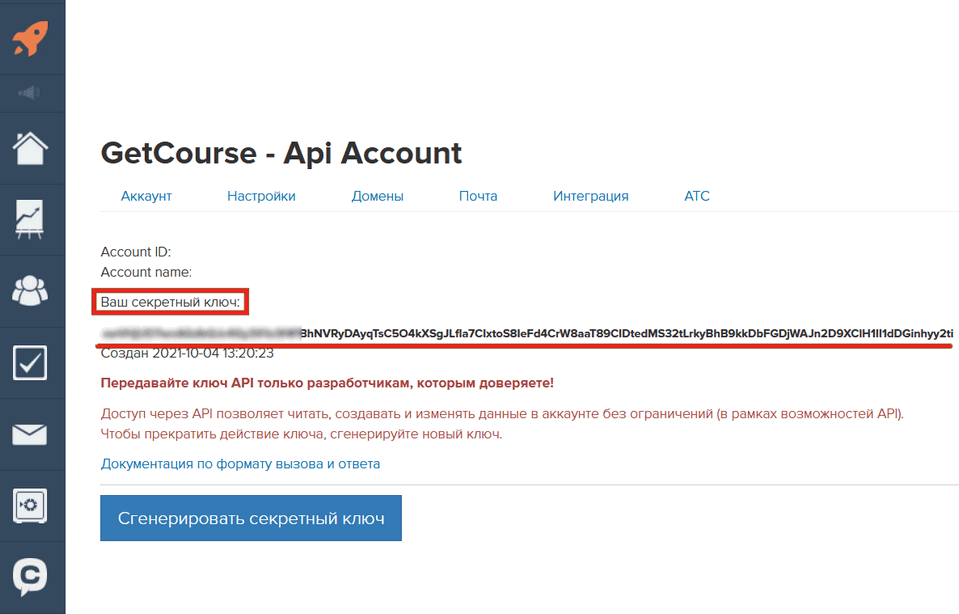Open the mail envelope icon

(32, 434)
